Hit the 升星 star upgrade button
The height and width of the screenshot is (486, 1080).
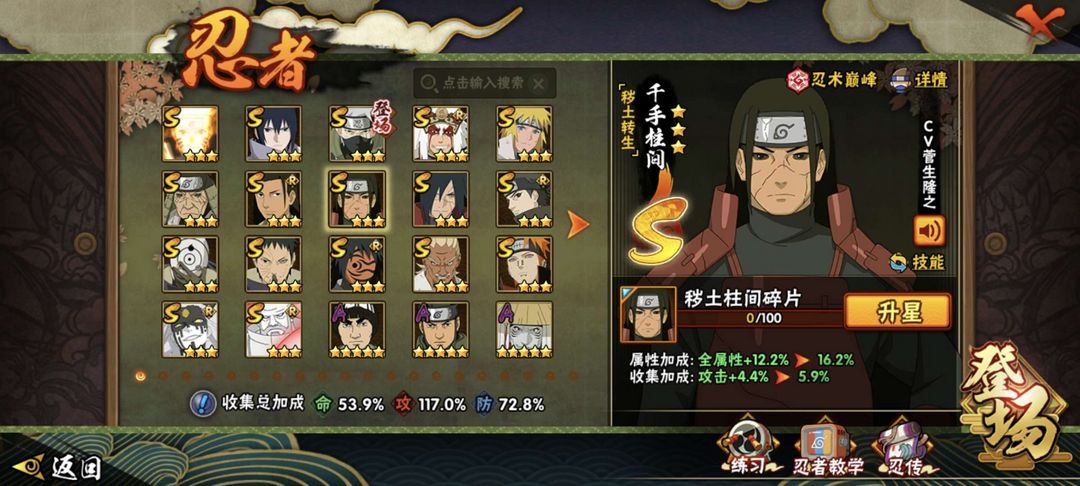[897, 312]
